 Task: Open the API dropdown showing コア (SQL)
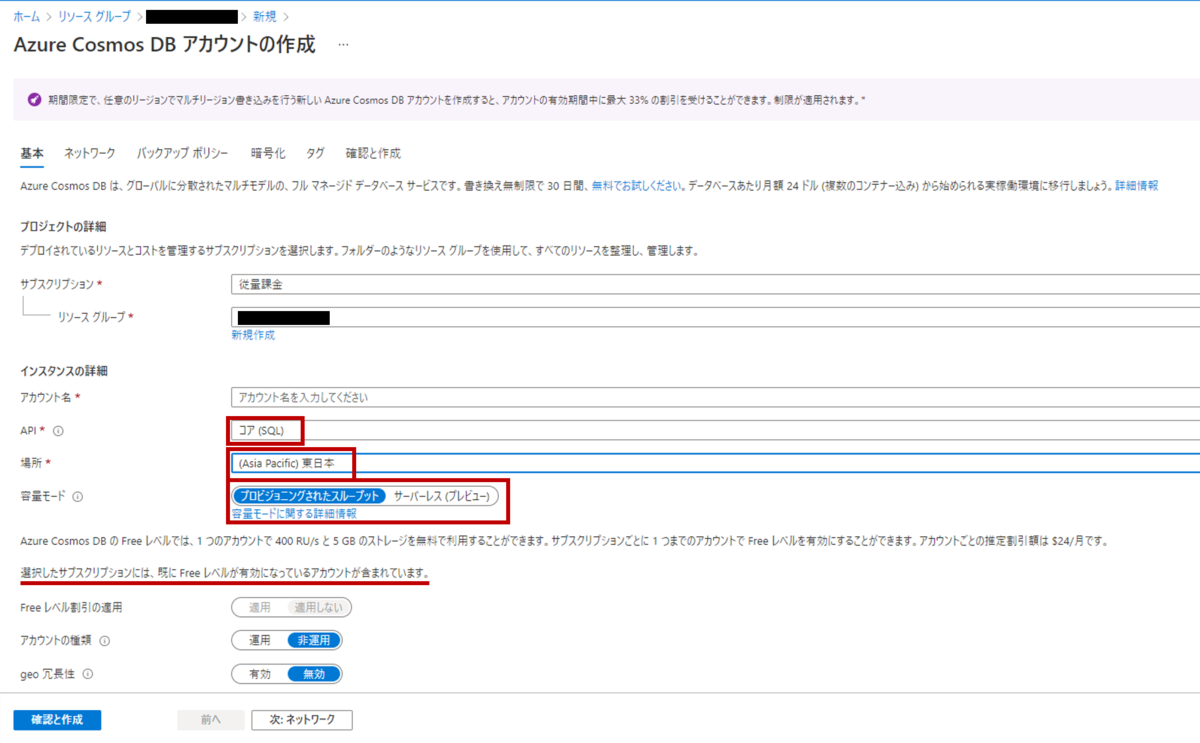[715, 430]
